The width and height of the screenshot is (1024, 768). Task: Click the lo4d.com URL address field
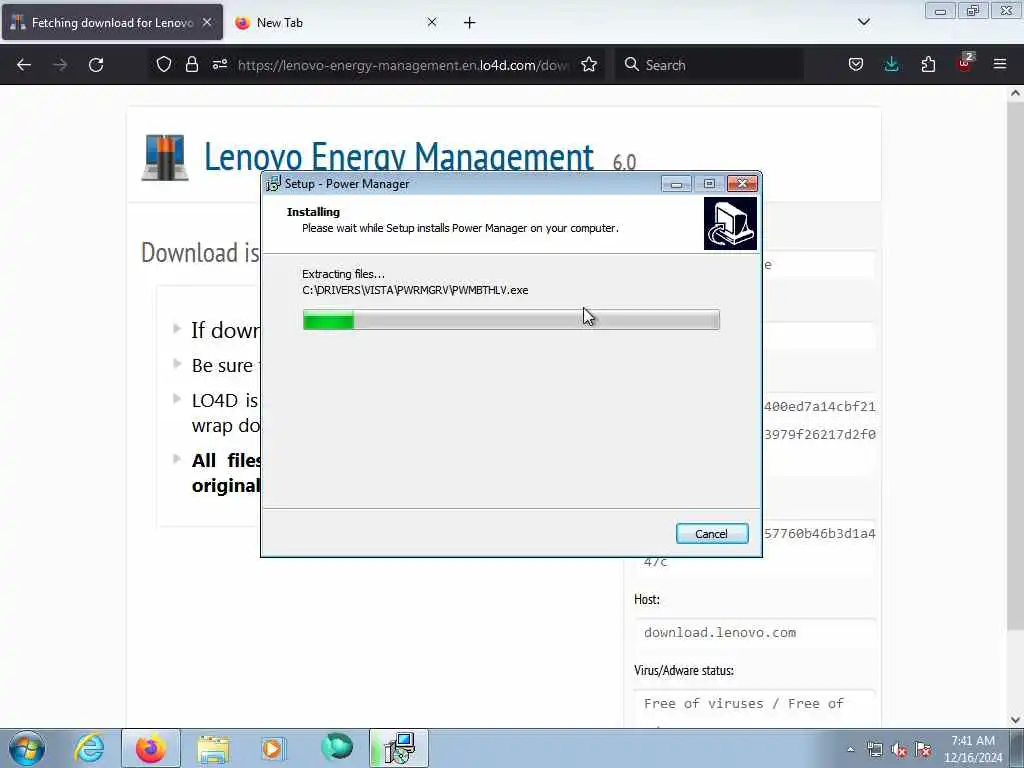pos(404,65)
